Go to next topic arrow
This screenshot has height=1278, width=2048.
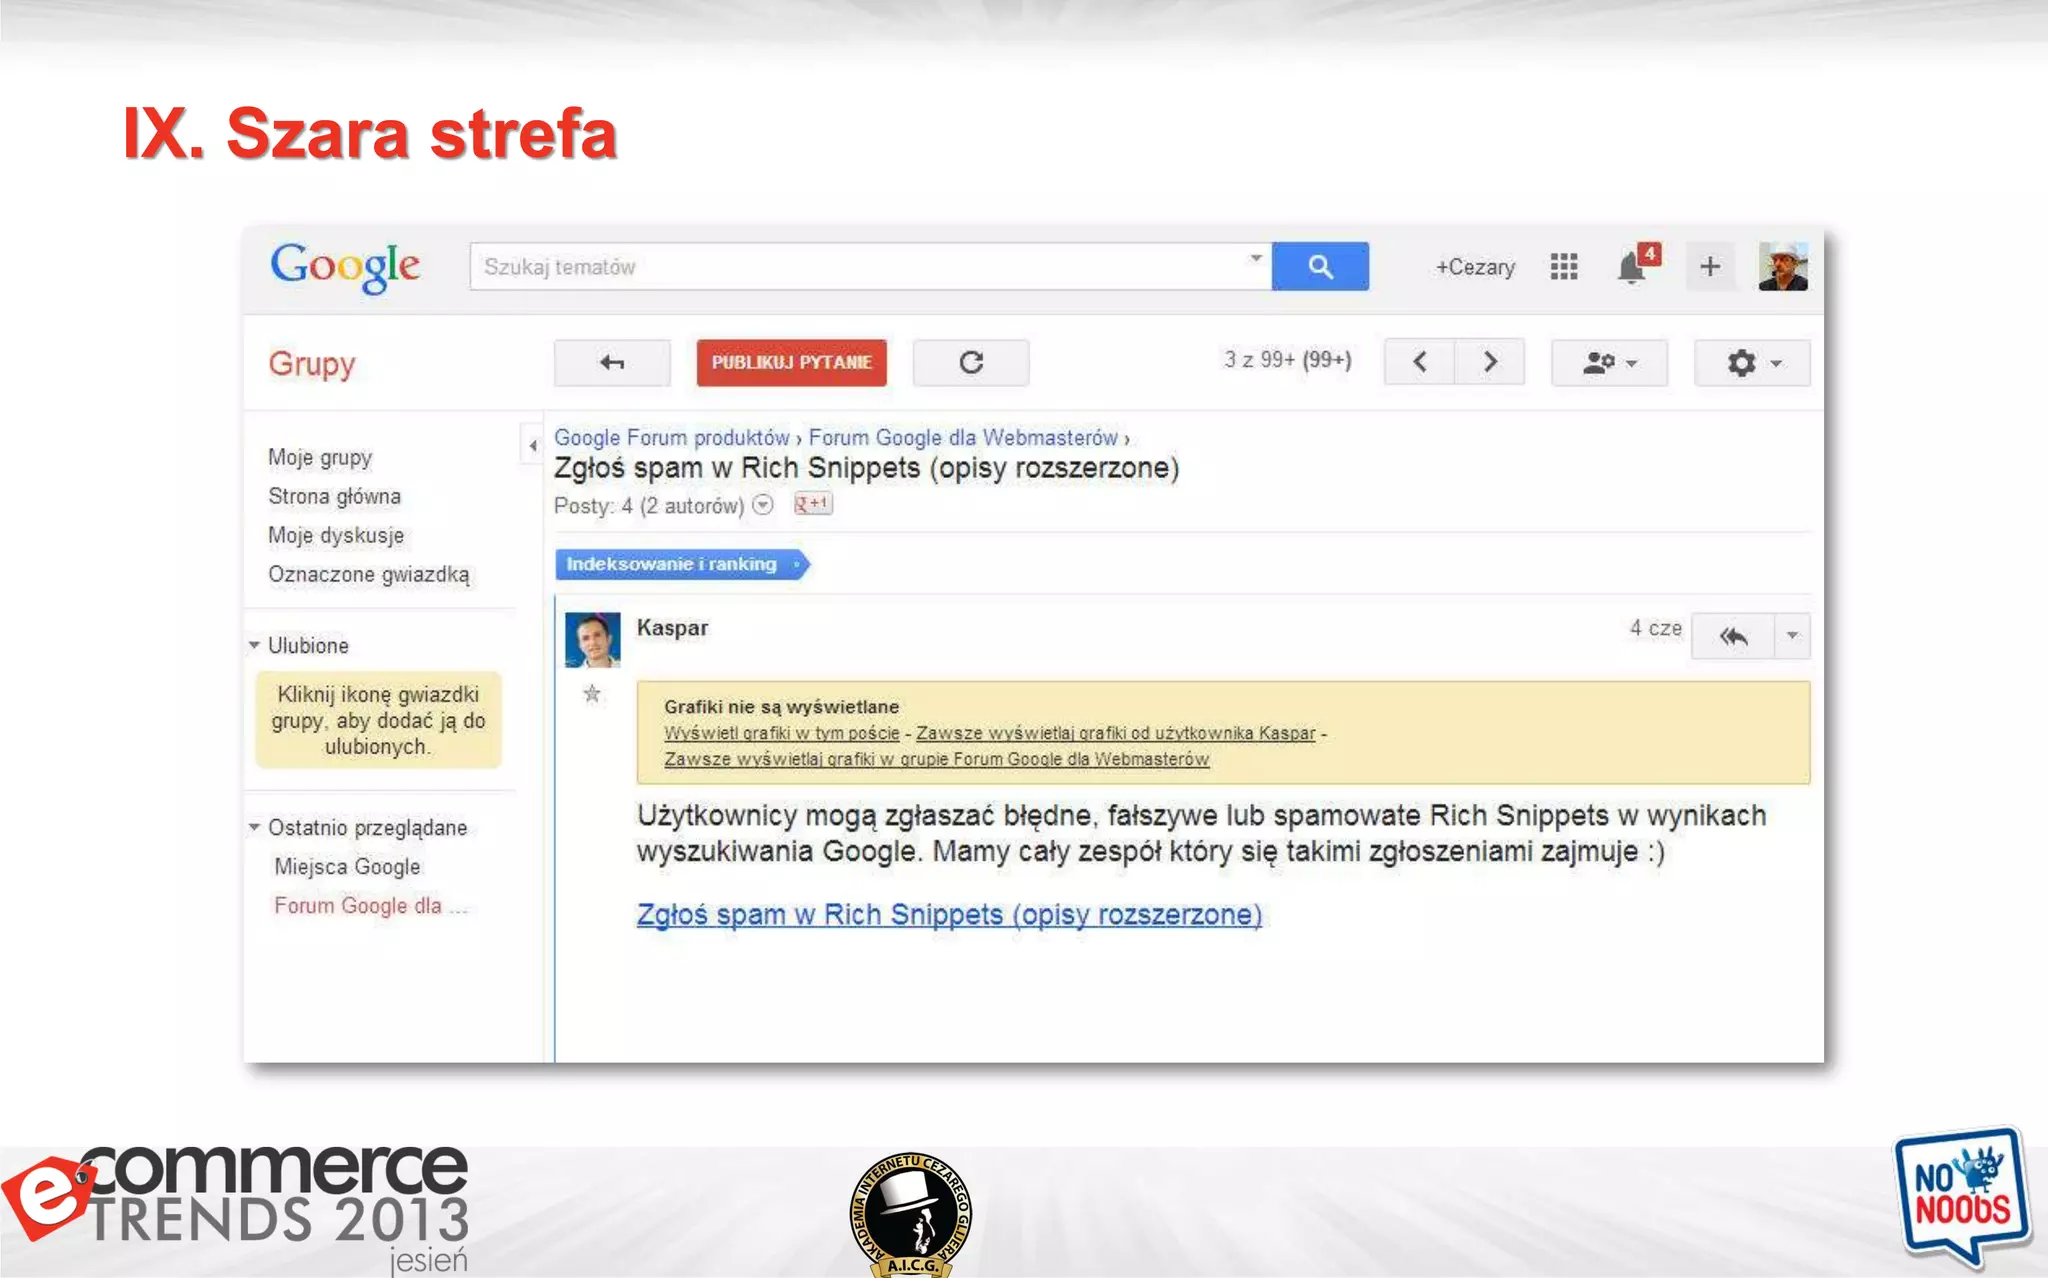[x=1490, y=362]
